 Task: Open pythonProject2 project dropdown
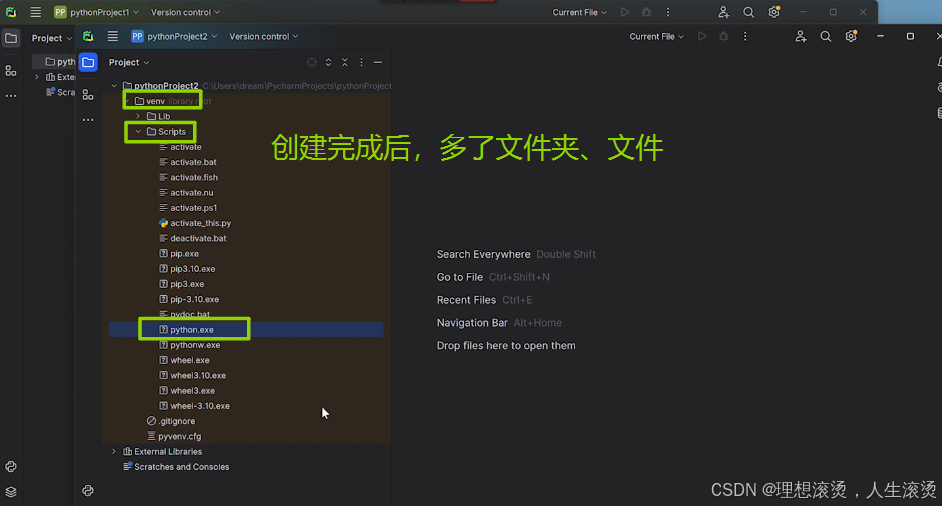click(174, 37)
